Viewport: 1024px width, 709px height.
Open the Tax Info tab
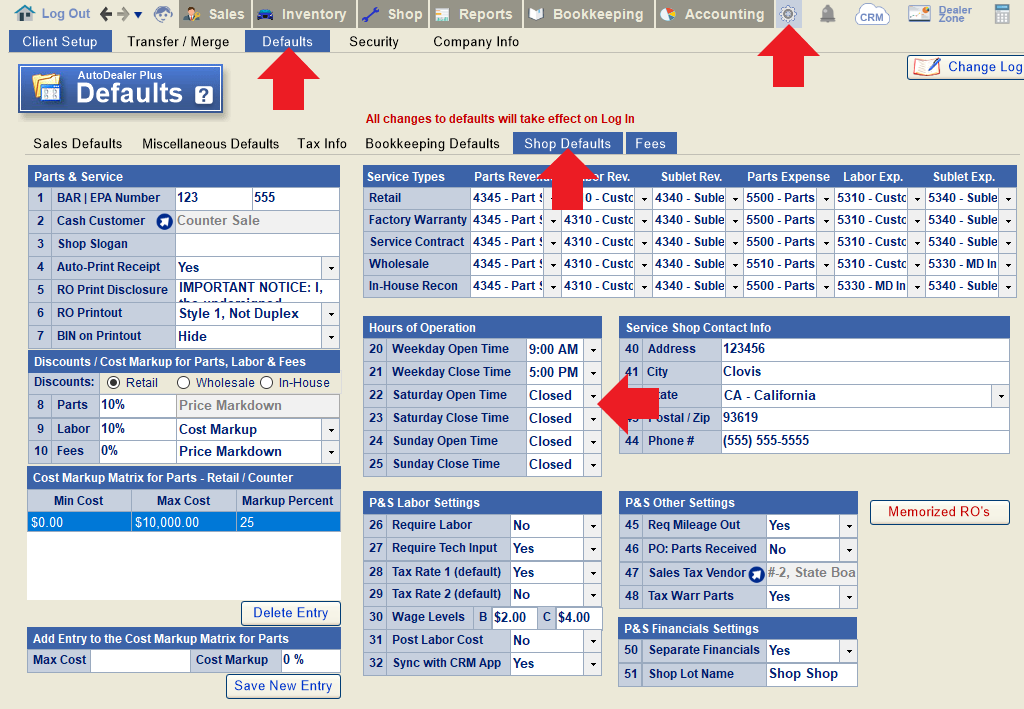322,144
